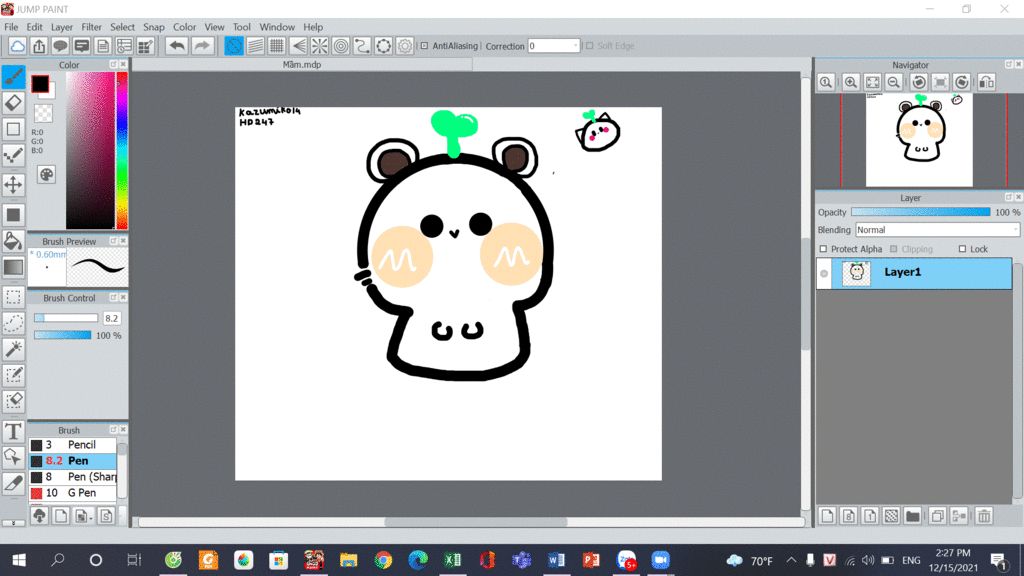Screen dimensions: 1024x576
Task: Pick the Bucket fill tool
Action: coord(13,241)
